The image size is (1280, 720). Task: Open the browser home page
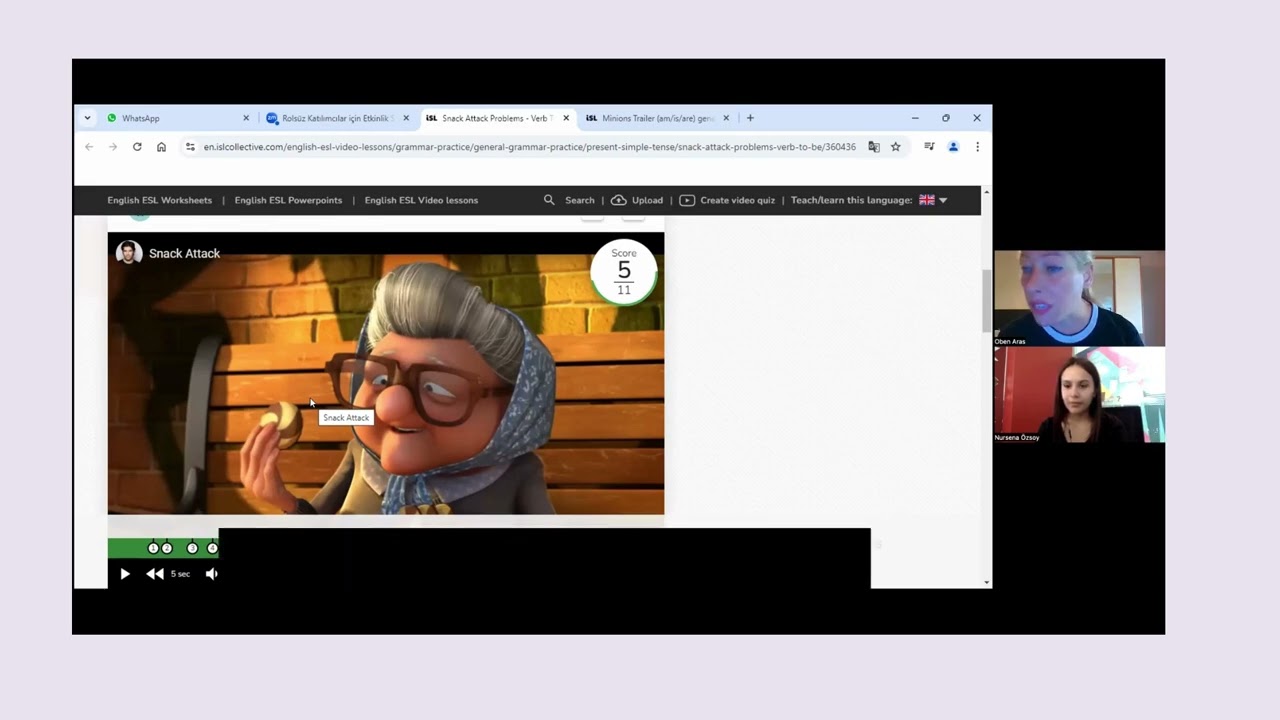[161, 147]
